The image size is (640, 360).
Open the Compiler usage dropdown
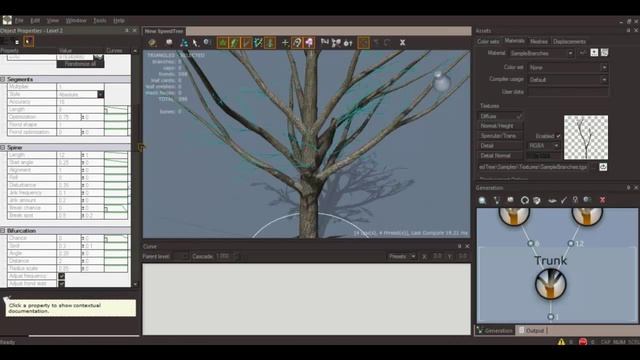[568, 80]
